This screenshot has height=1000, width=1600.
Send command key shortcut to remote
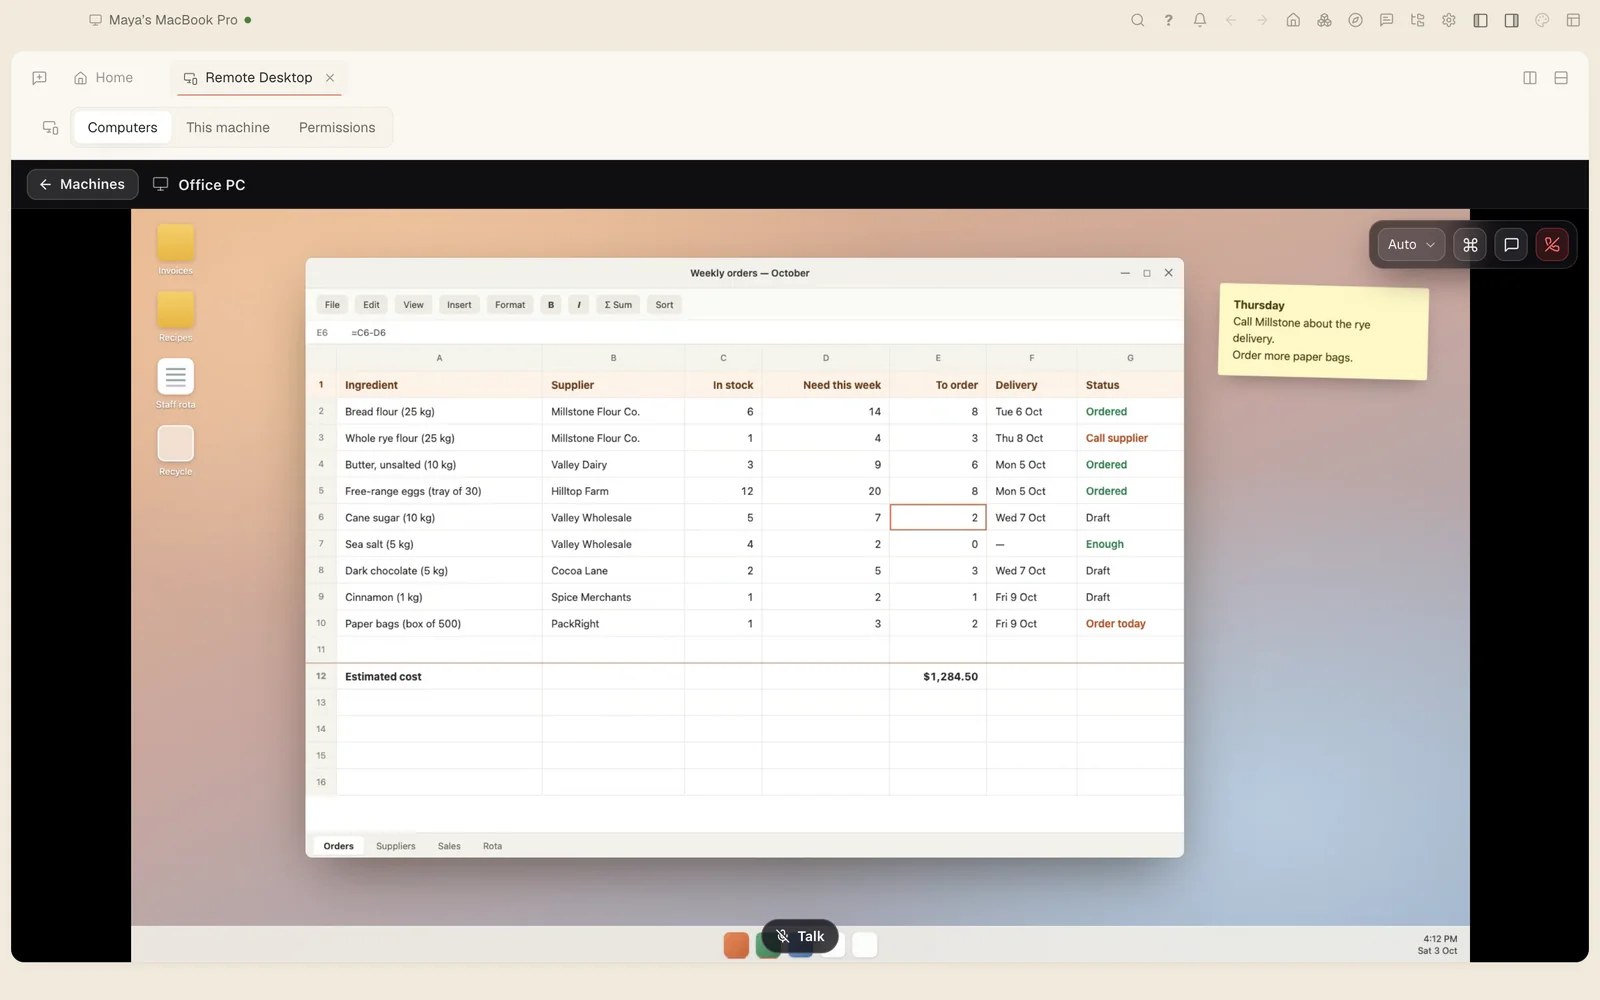[x=1470, y=244]
